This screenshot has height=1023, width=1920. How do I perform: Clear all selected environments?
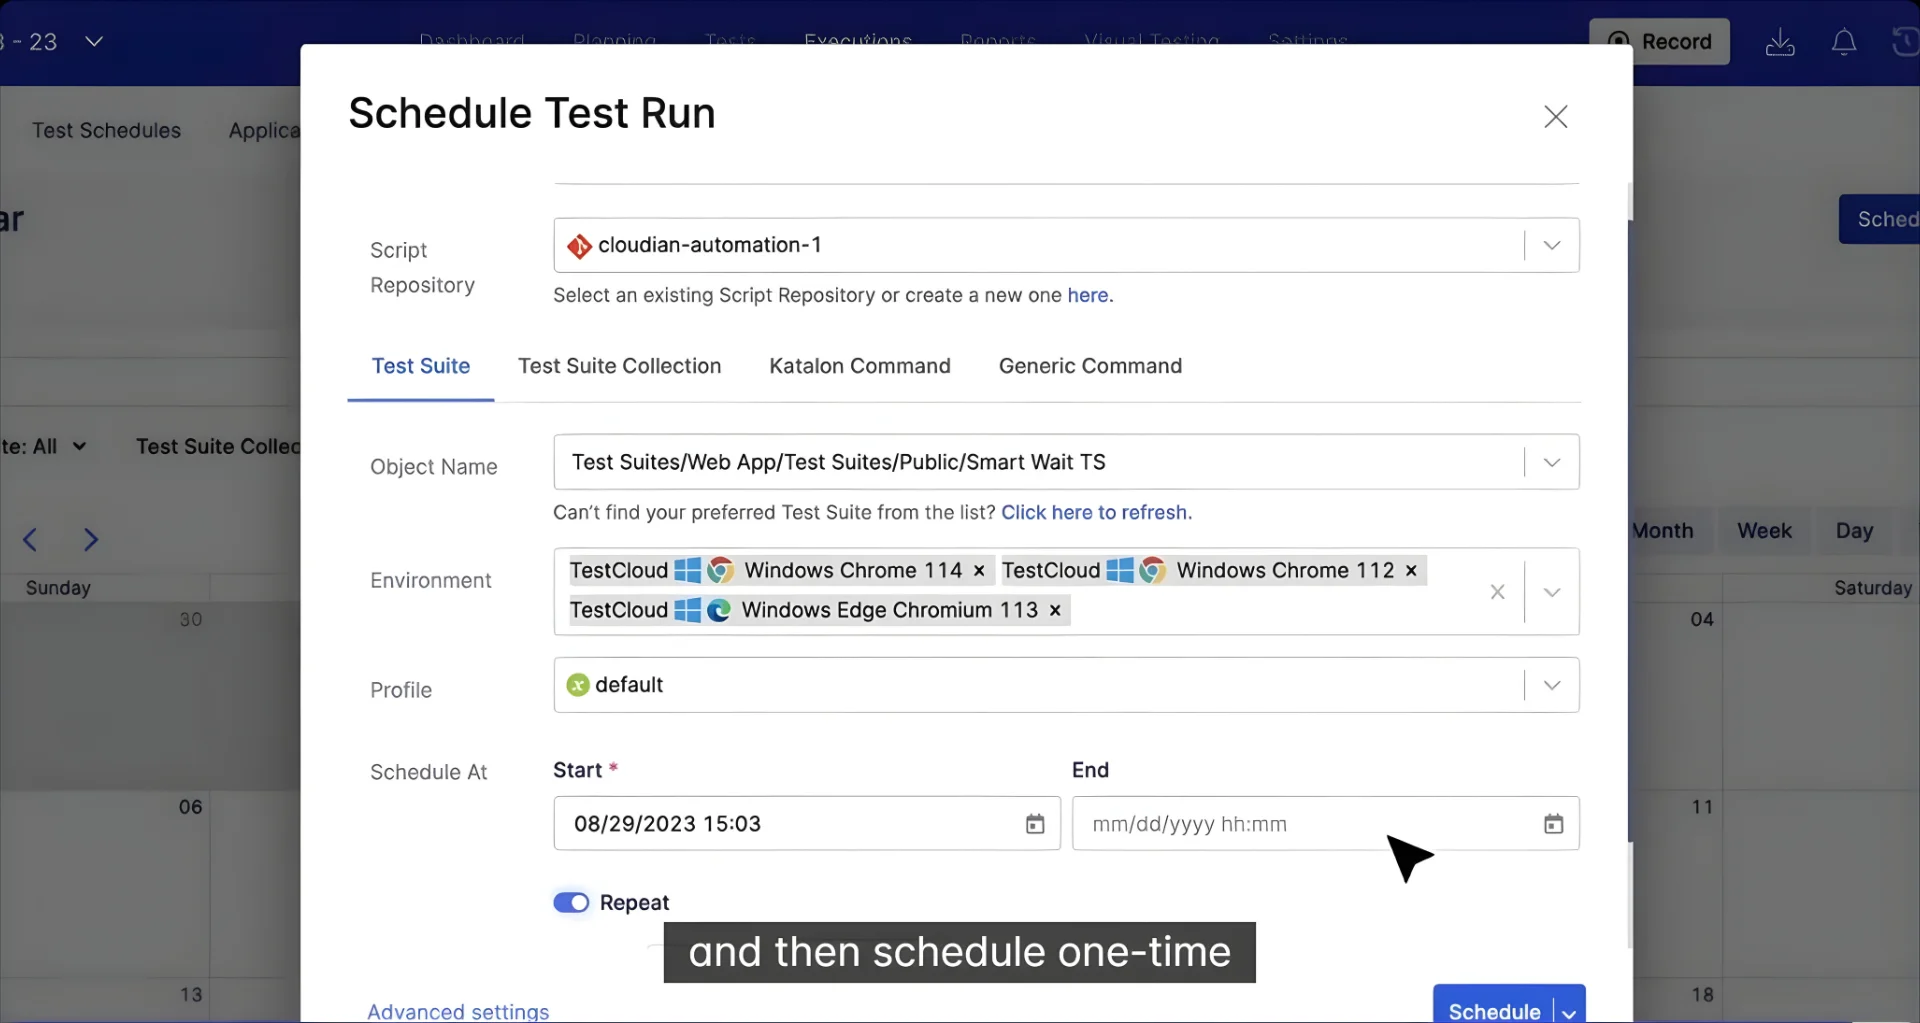(1497, 592)
